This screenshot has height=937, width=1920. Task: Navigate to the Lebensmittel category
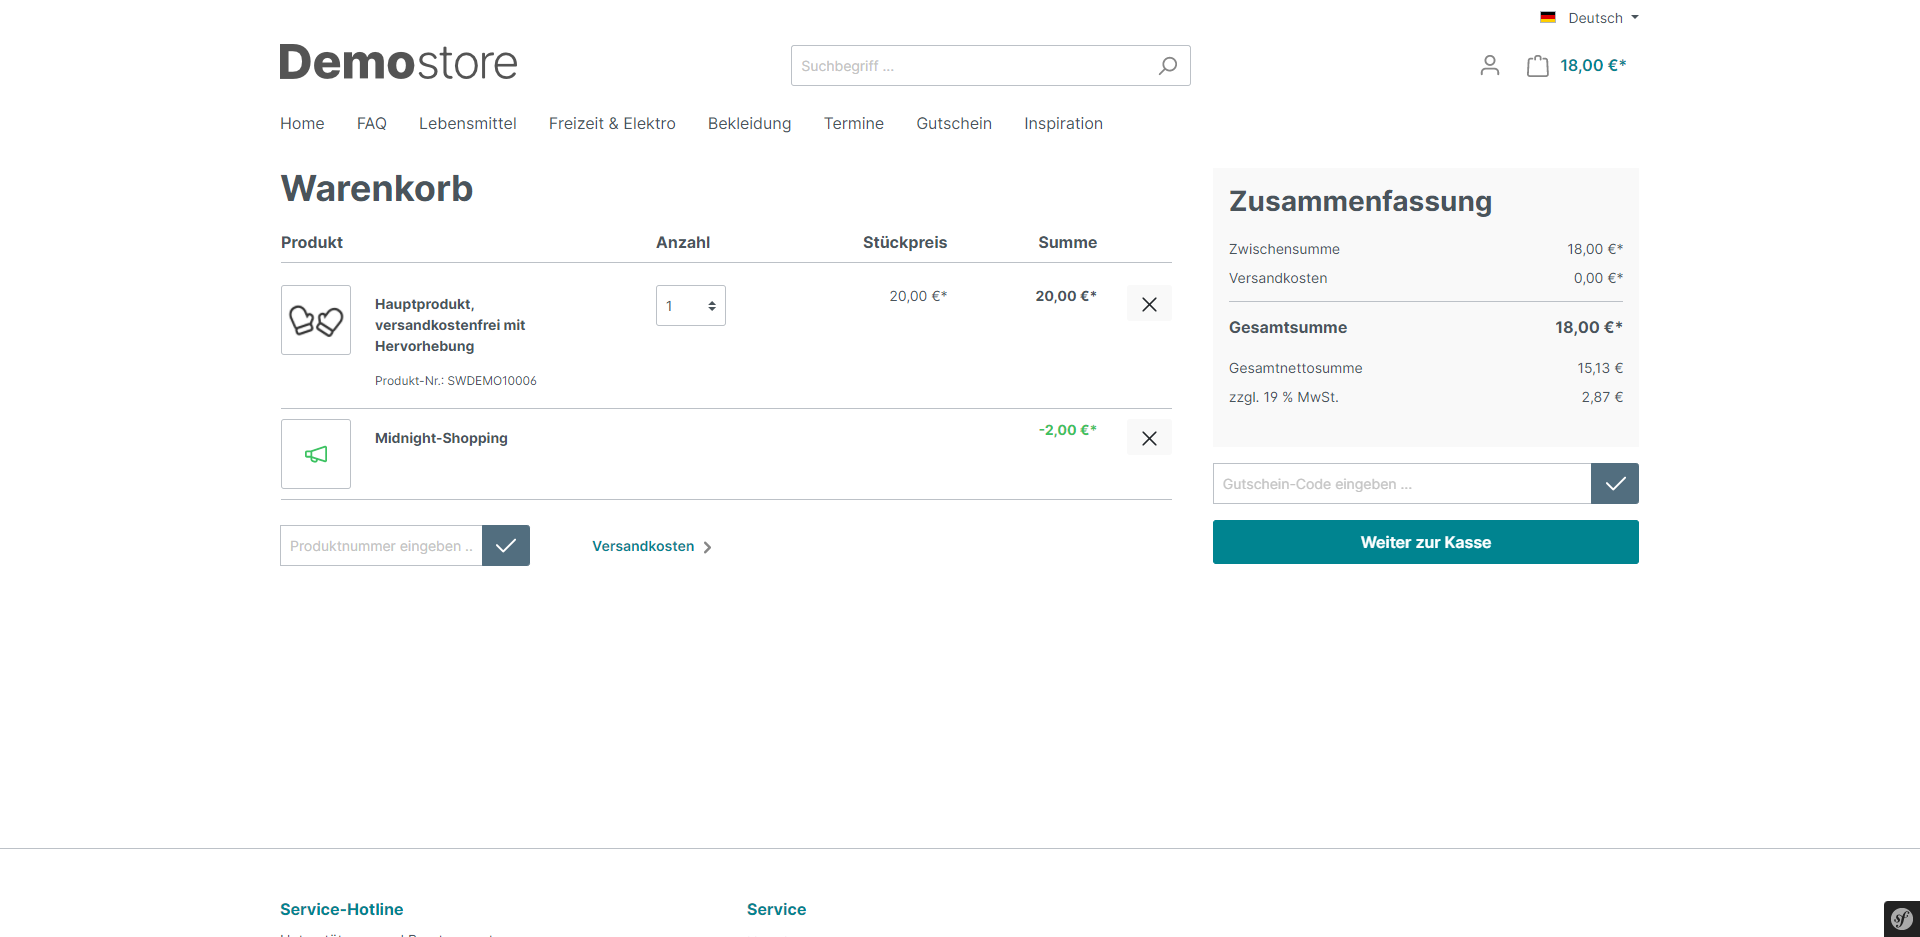467,124
